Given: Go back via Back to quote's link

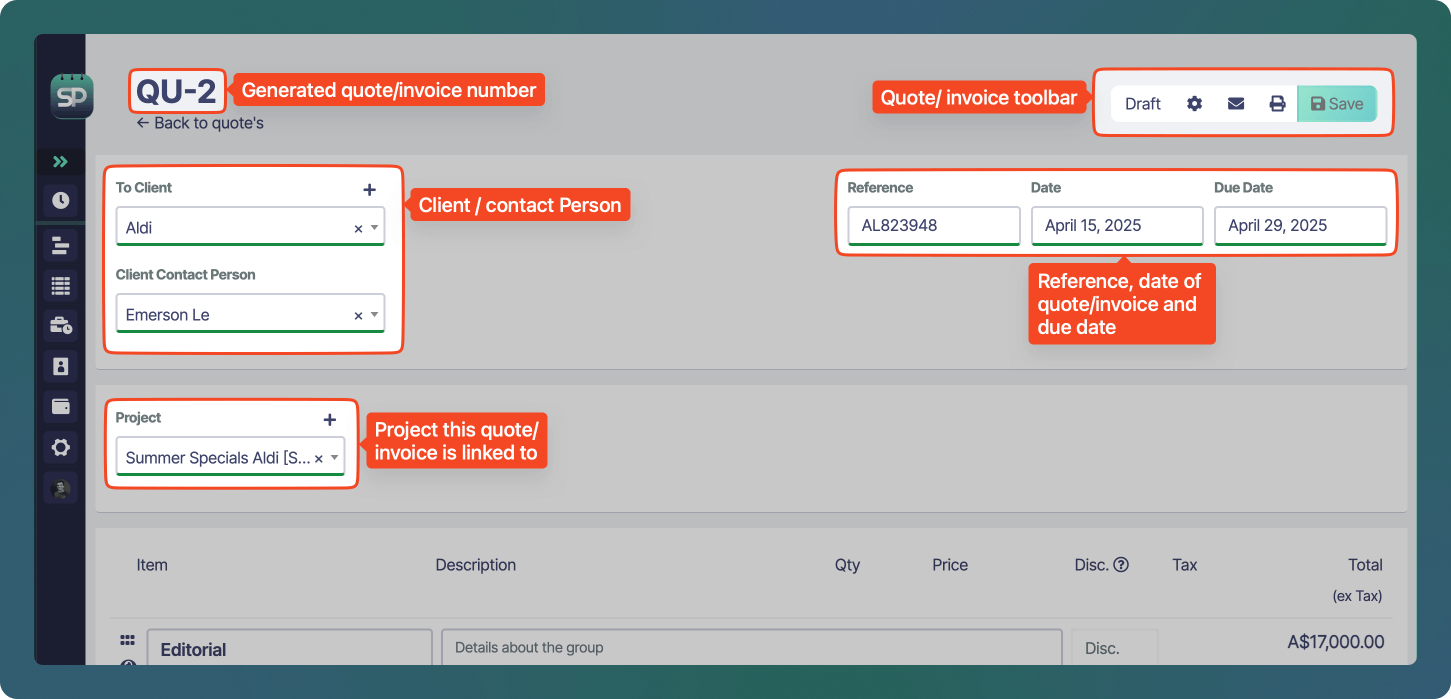Looking at the screenshot, I should tap(200, 123).
